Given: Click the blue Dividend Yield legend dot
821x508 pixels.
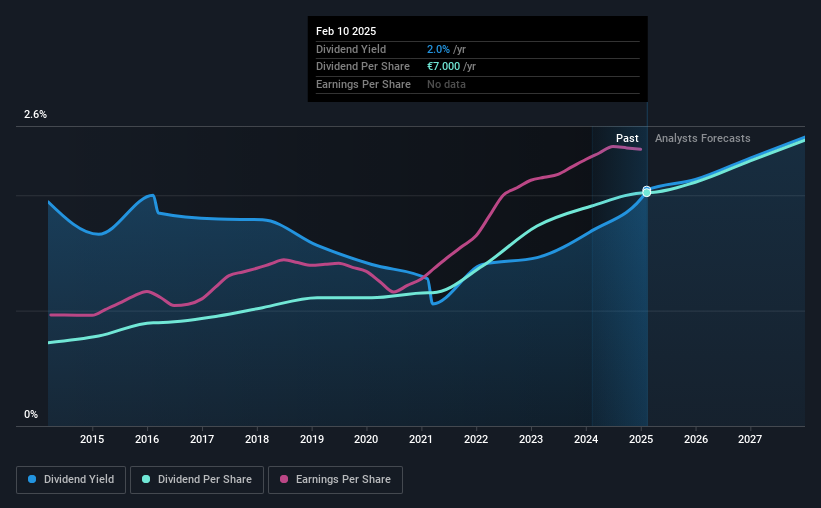Looking at the screenshot, I should pos(32,479).
